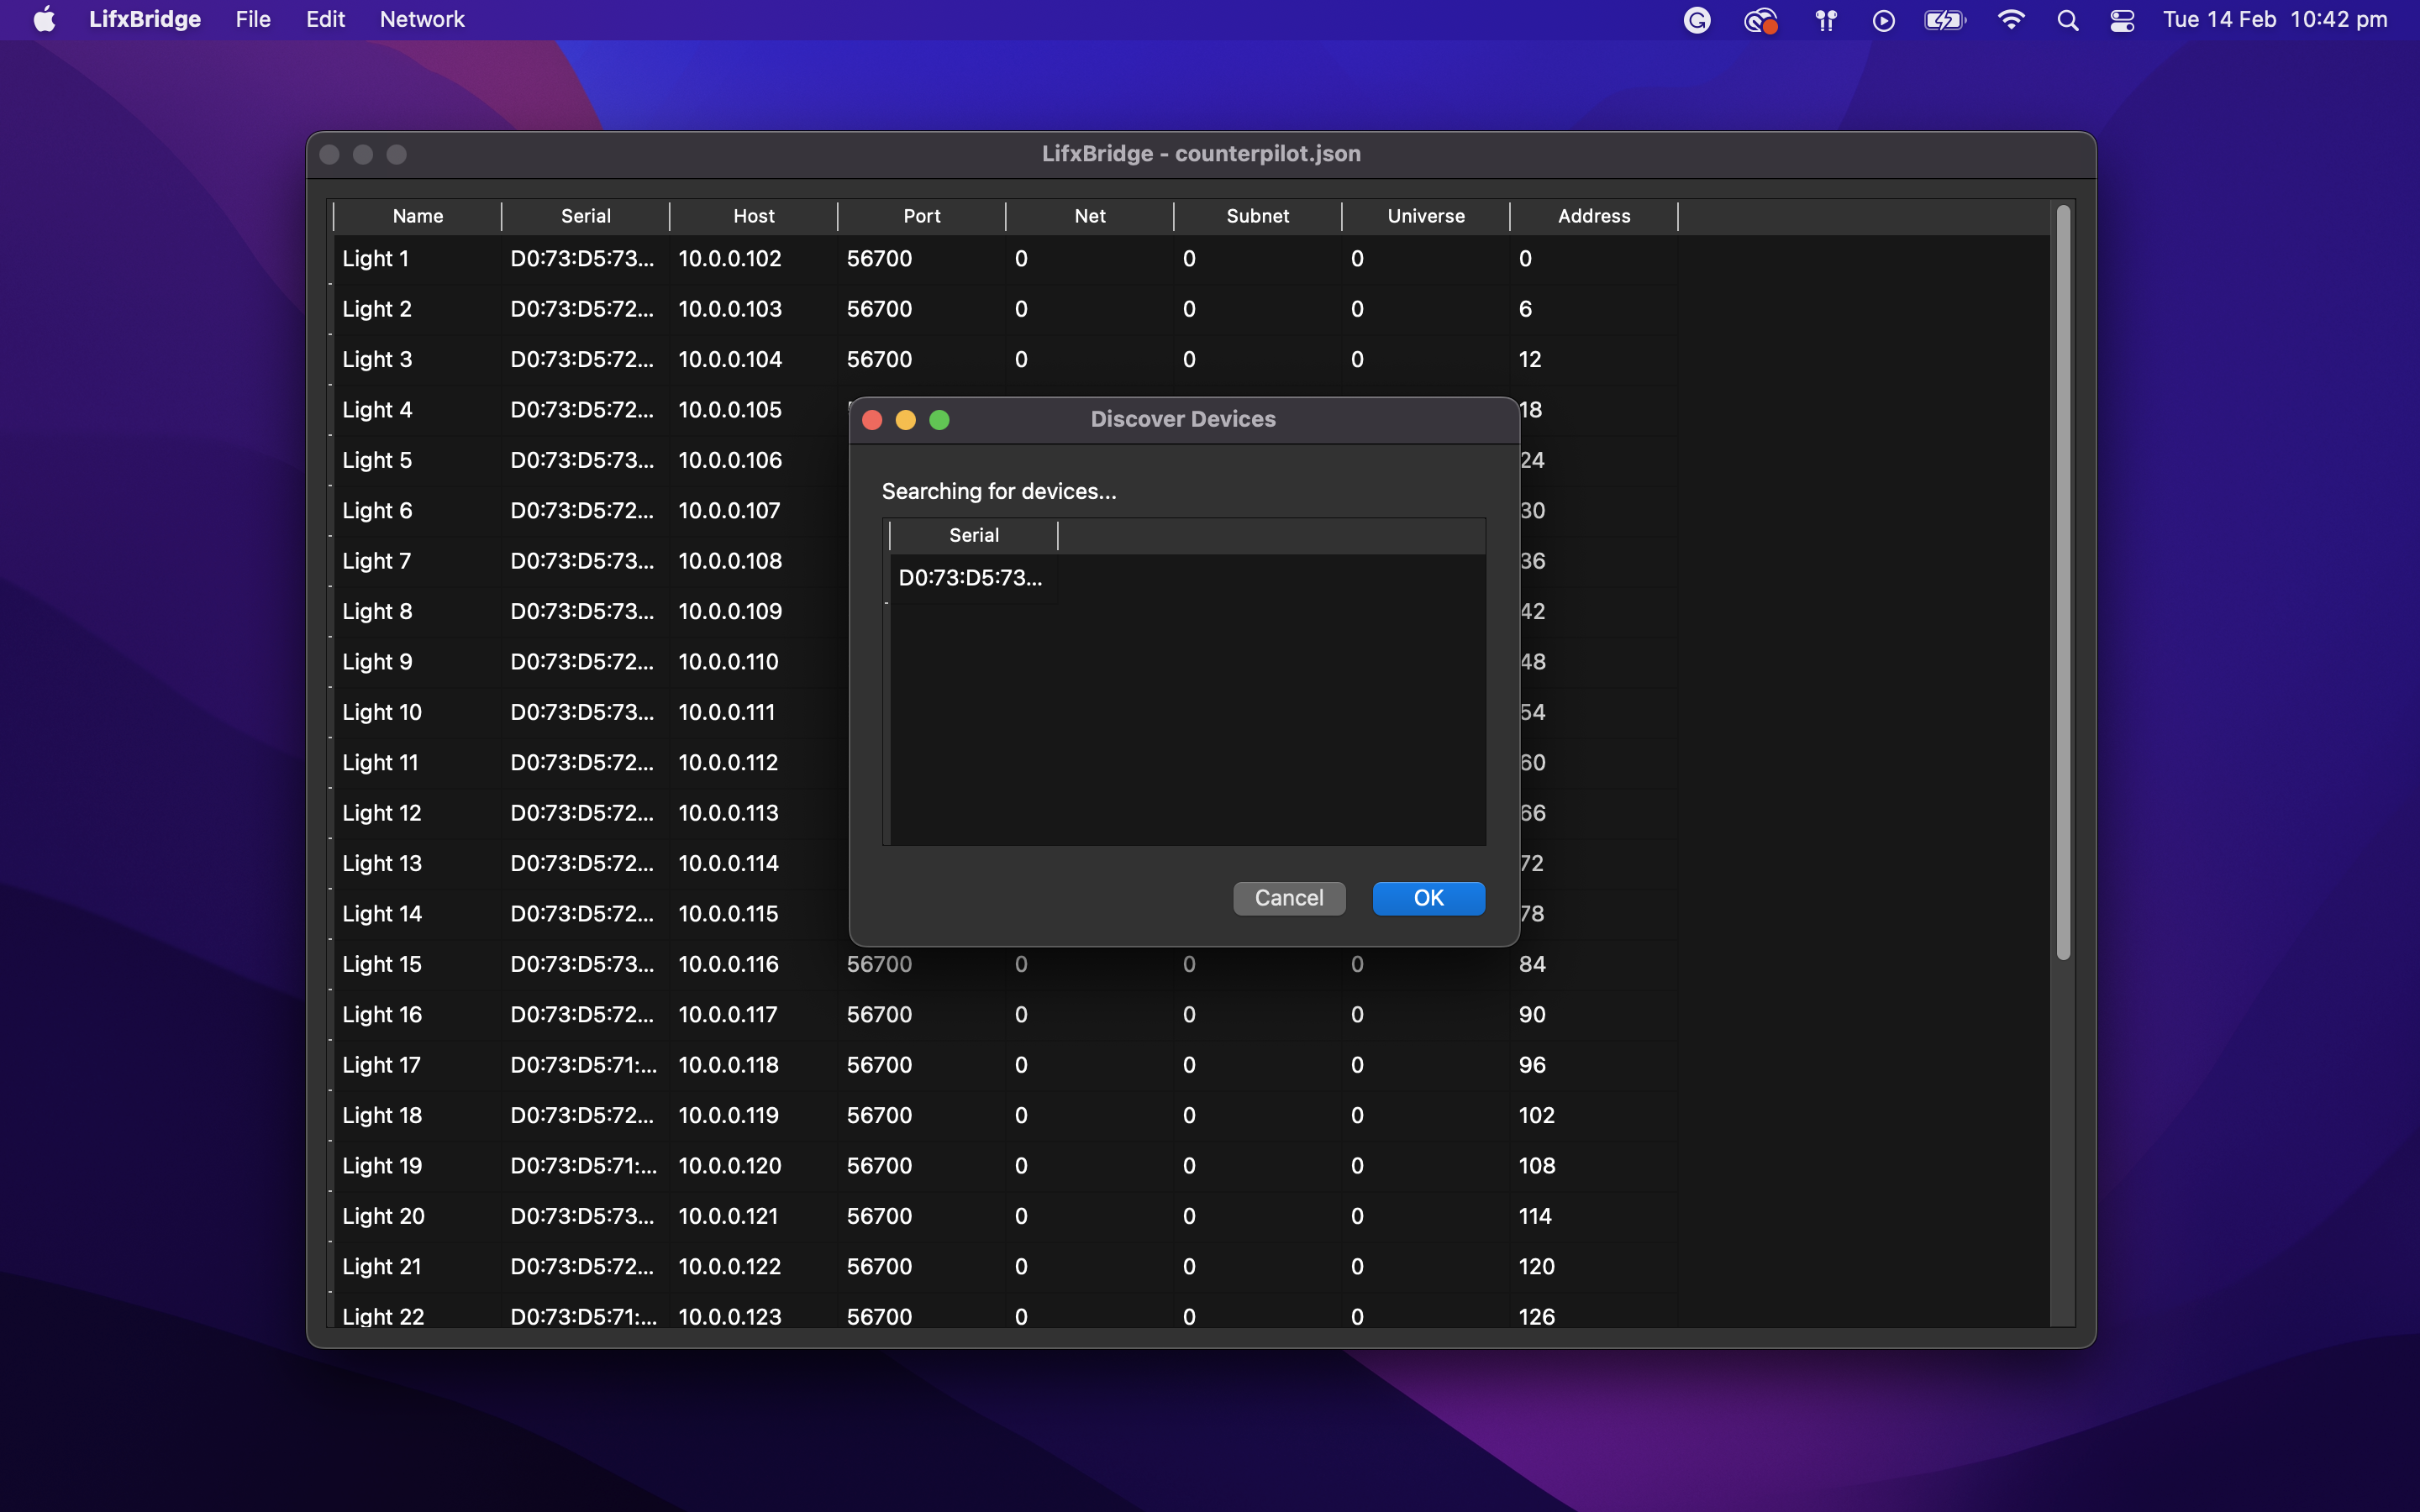This screenshot has width=2420, height=1512.
Task: Zoom the Discover Devices dialog
Action: pyautogui.click(x=939, y=420)
